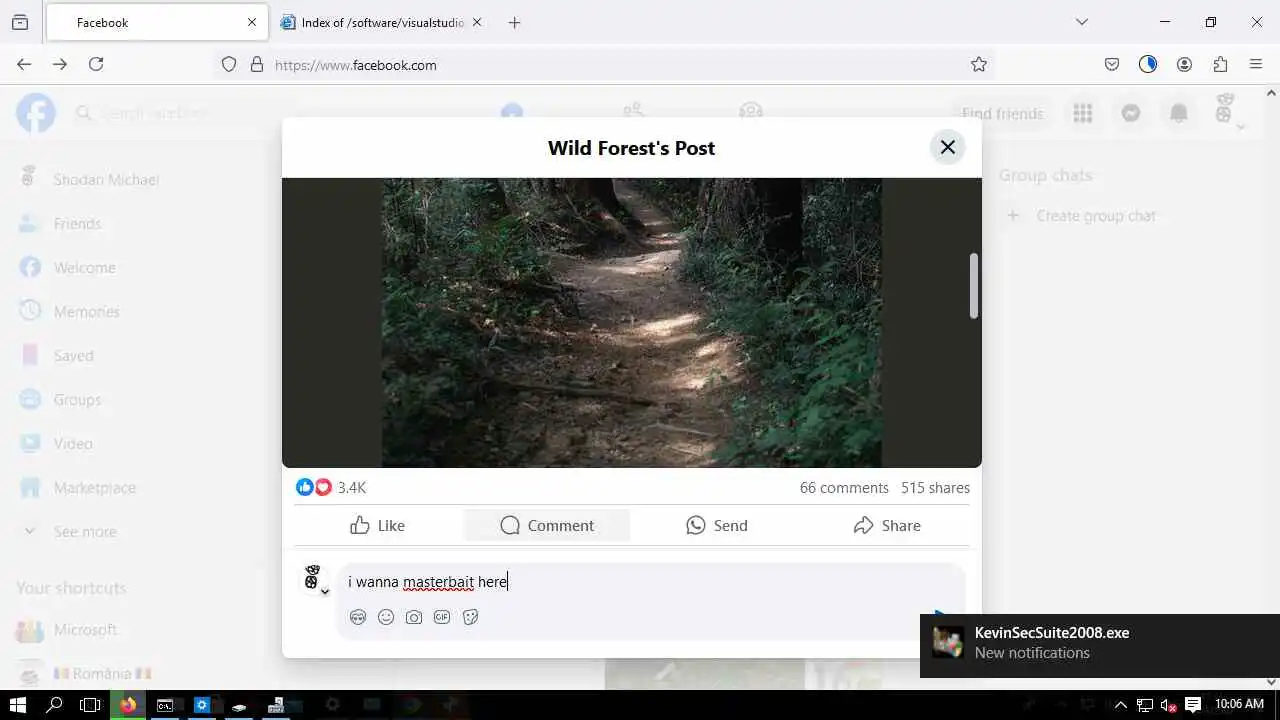Screen dimensions: 1280x720
Task: Open the Microsoft shortcut
Action: pyautogui.click(x=85, y=629)
